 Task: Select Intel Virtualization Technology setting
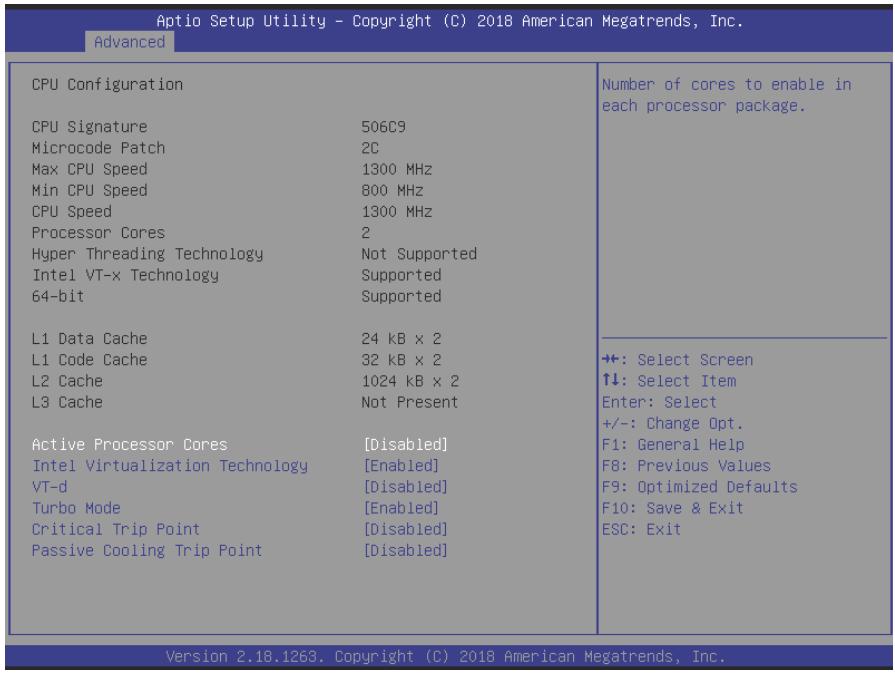[x=170, y=466]
